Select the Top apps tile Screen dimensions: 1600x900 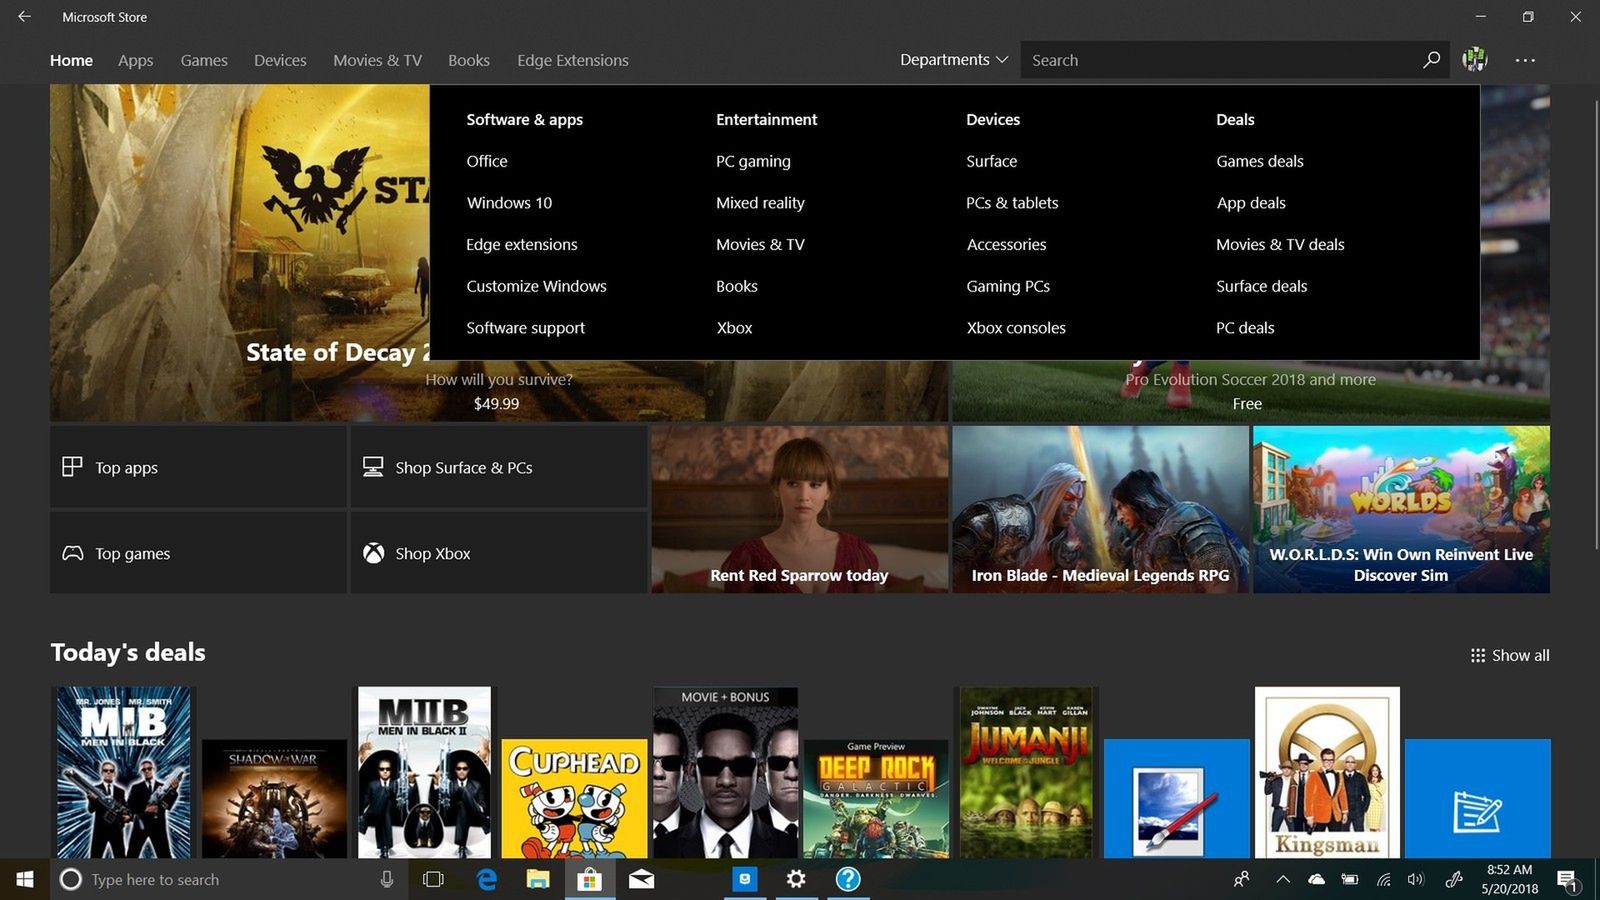[197, 467]
